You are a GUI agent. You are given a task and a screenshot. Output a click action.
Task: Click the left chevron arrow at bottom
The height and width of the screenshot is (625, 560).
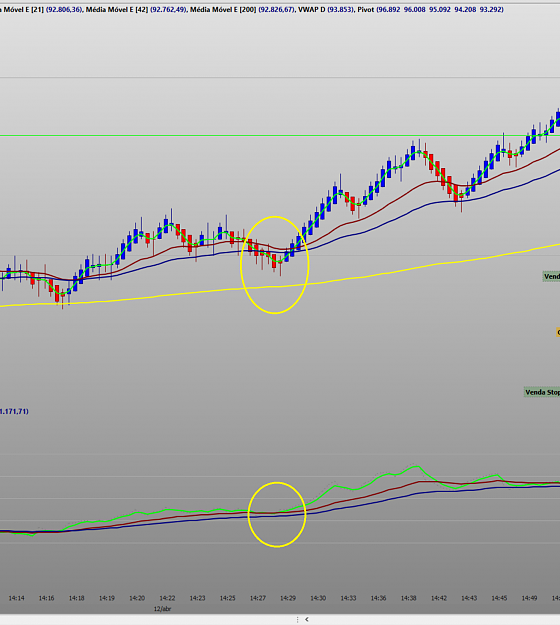coord(307,619)
